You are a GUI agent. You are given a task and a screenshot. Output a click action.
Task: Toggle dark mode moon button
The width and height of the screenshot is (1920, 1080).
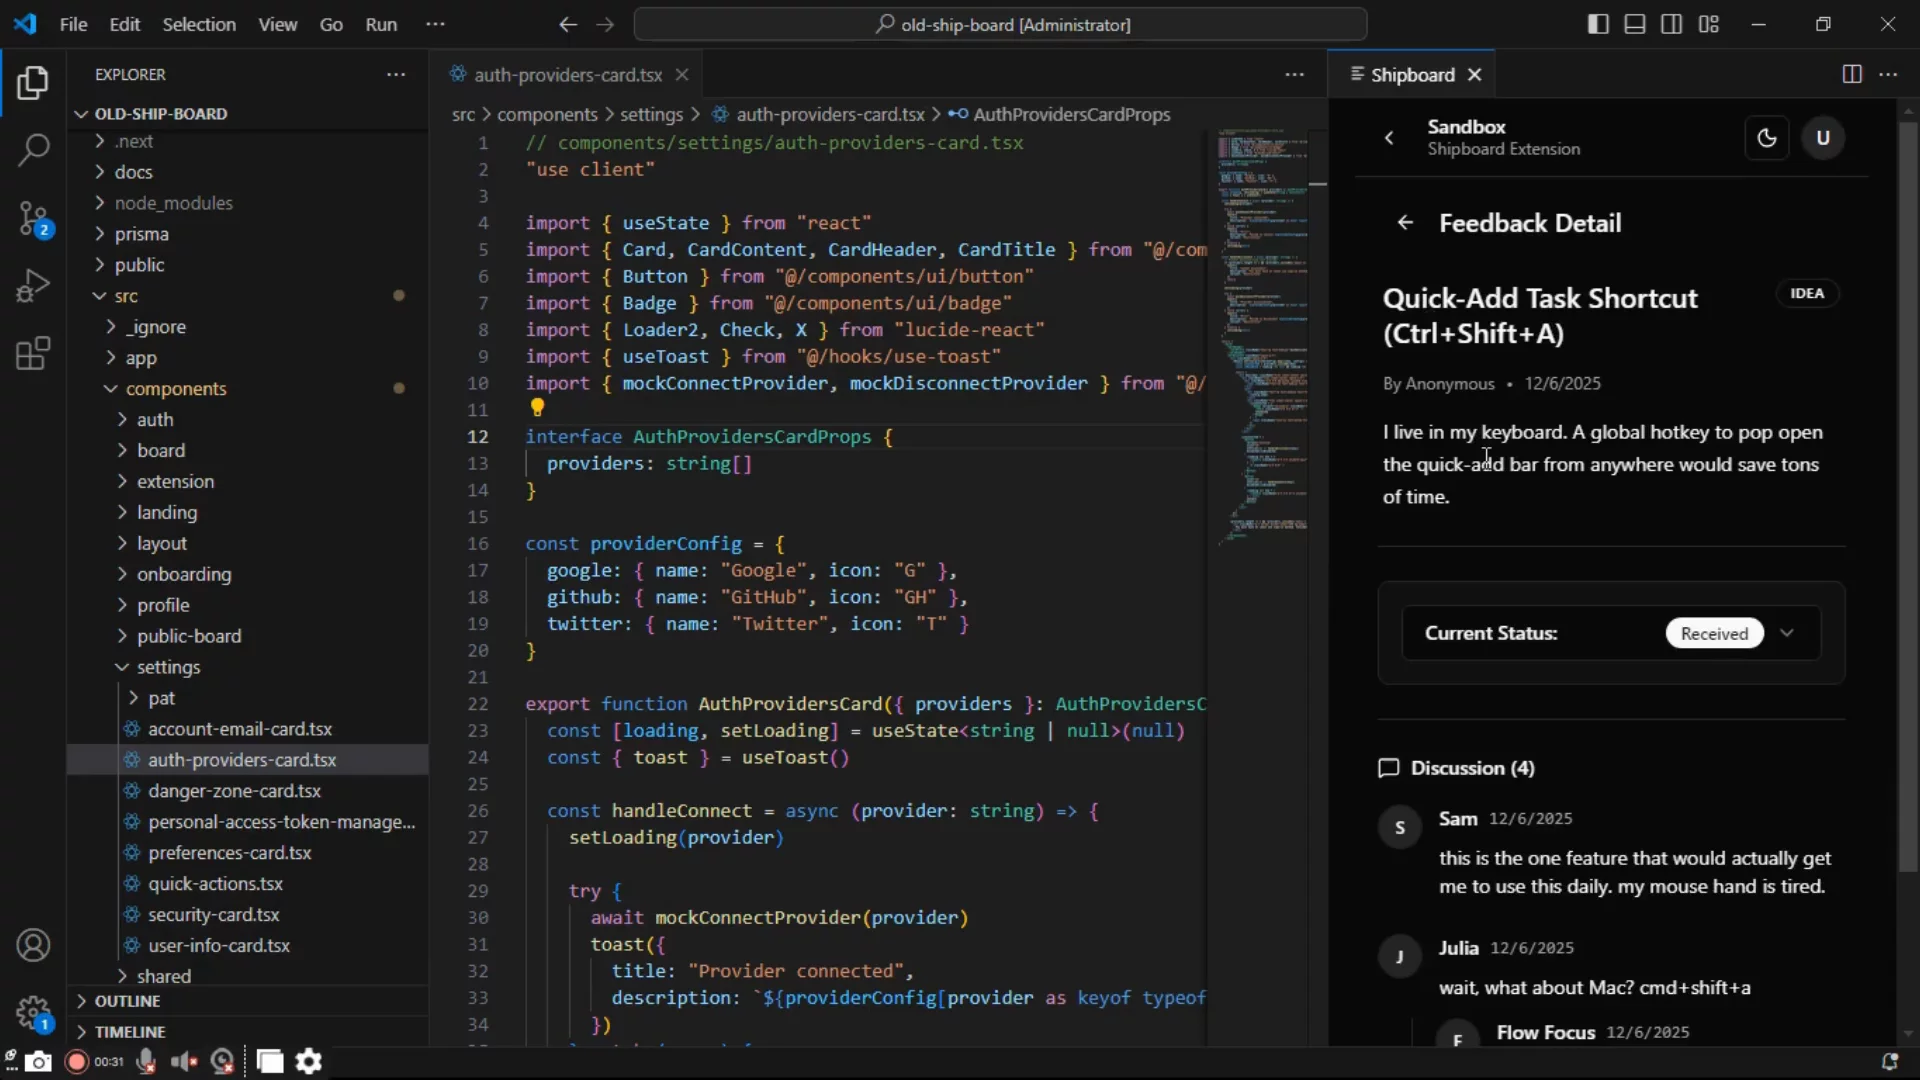[1767, 138]
